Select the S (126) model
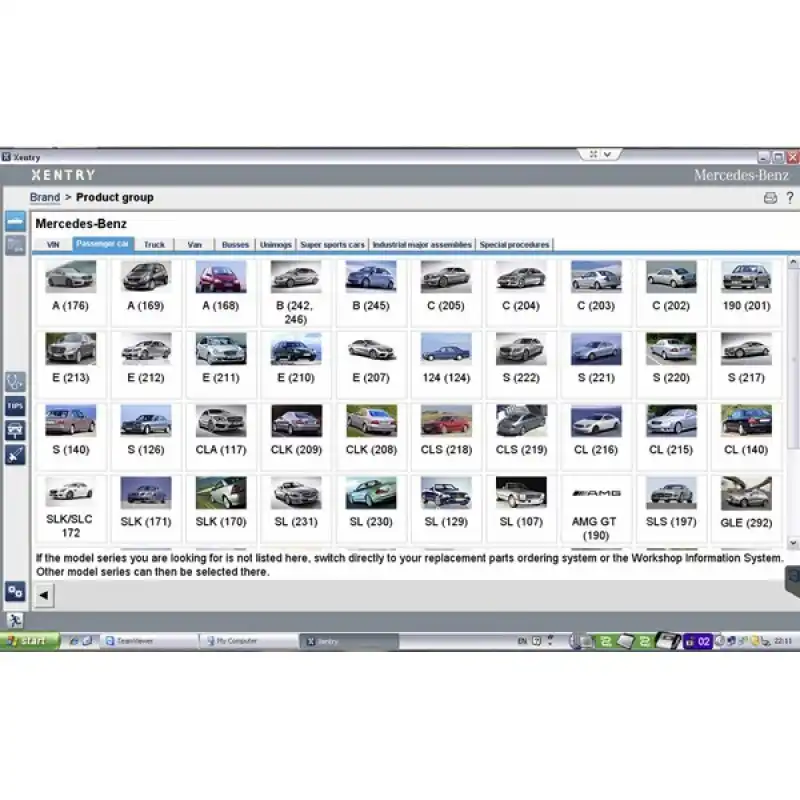 [145, 436]
